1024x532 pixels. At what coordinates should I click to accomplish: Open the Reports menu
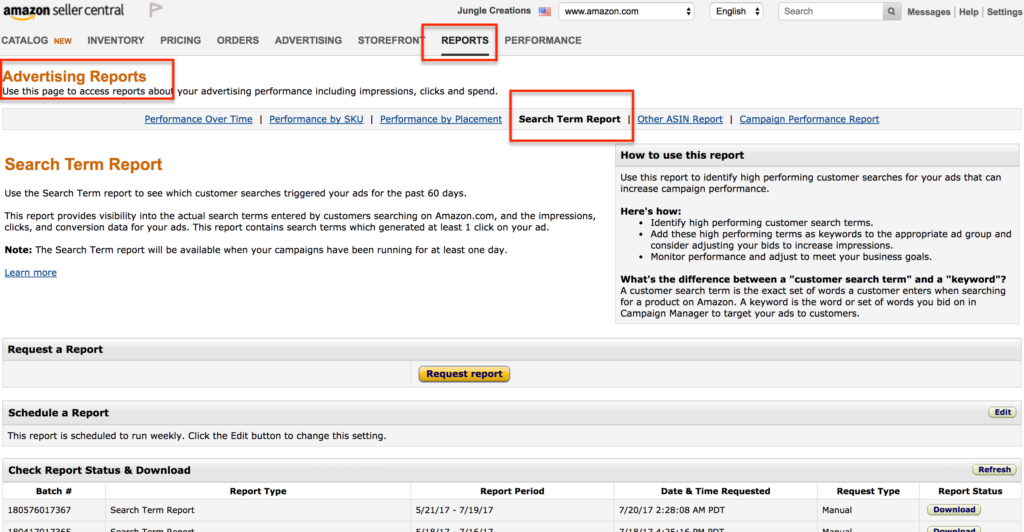(465, 40)
